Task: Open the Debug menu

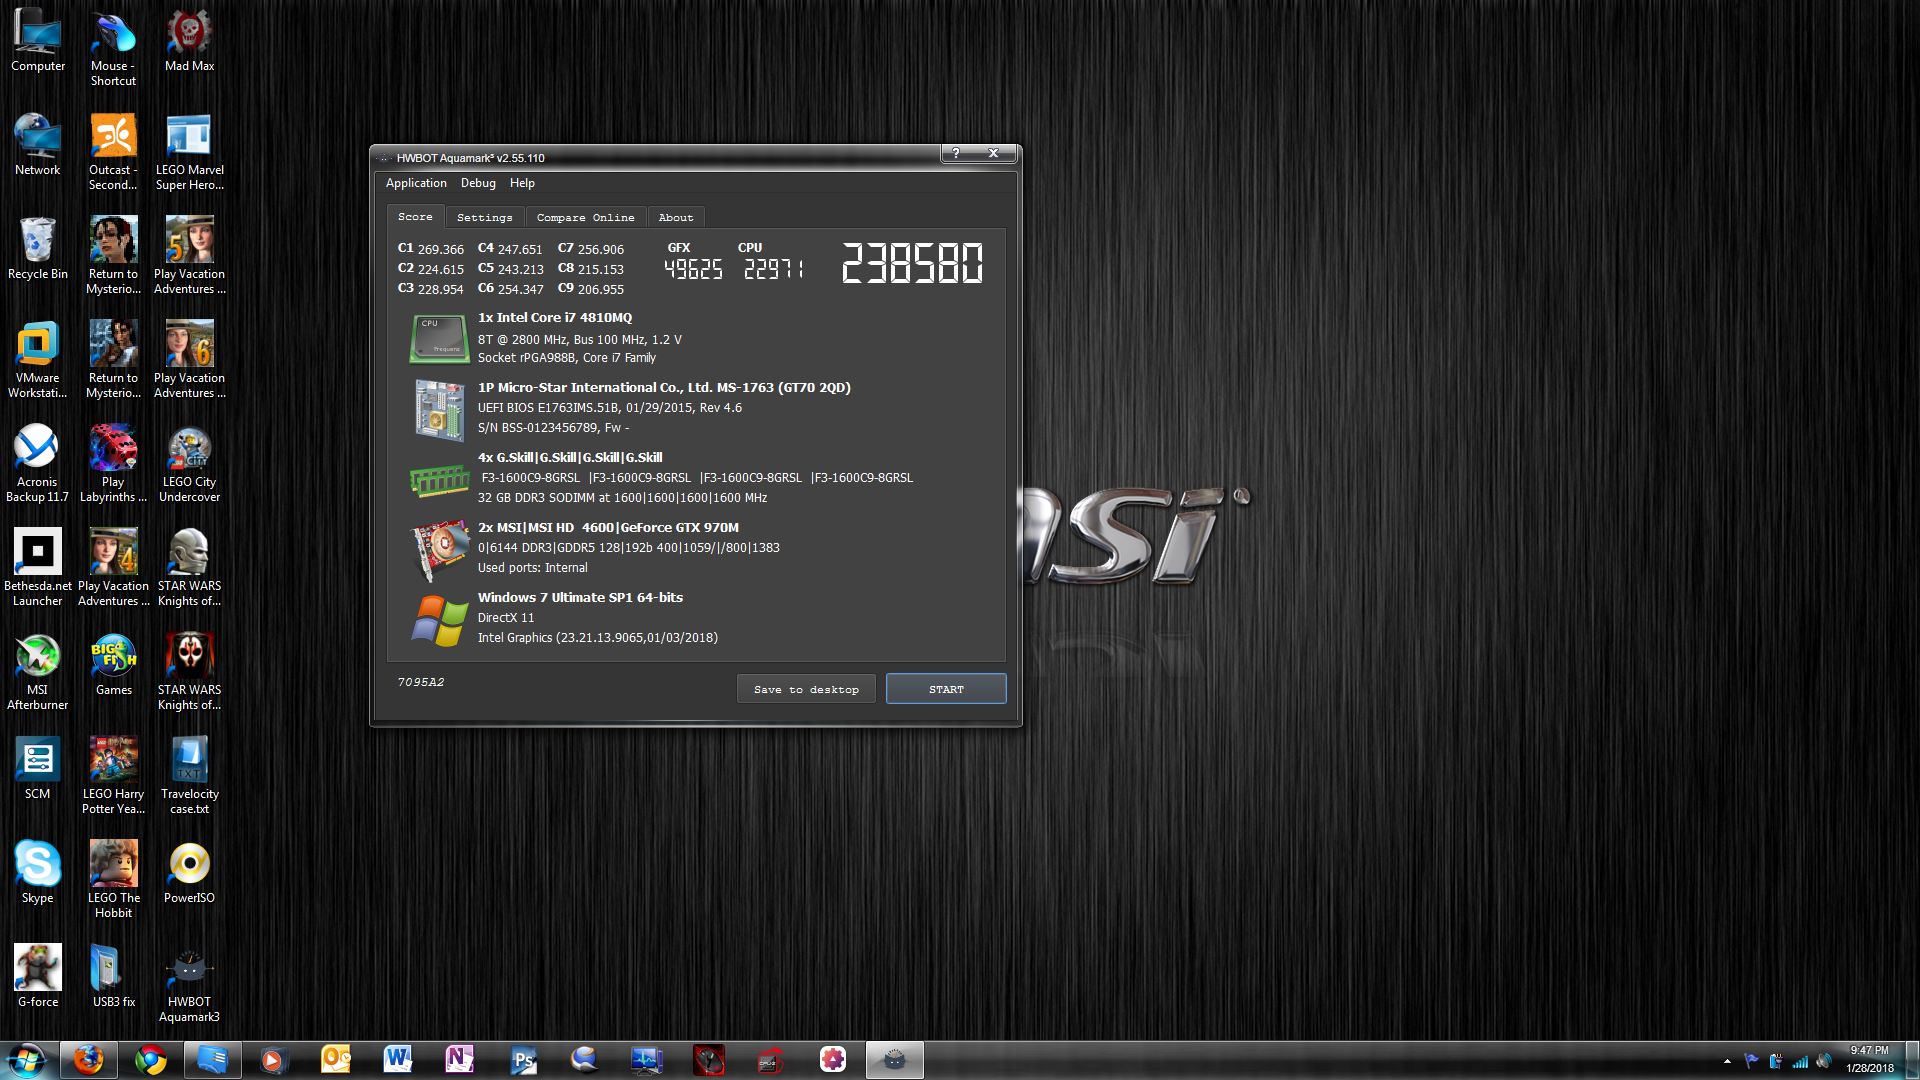Action: (x=478, y=183)
